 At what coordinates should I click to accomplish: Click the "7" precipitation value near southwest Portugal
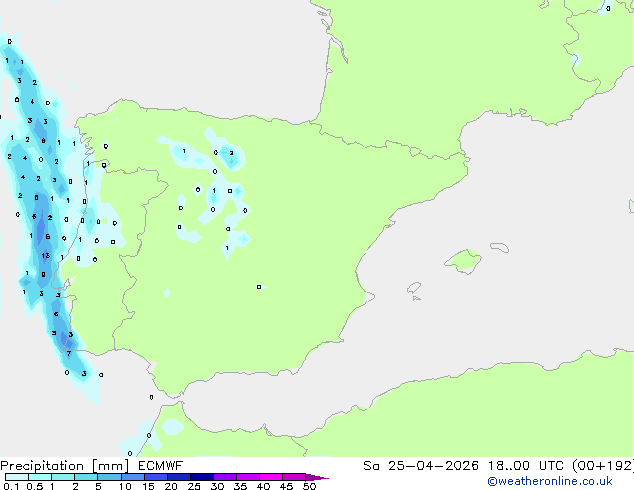(x=68, y=353)
